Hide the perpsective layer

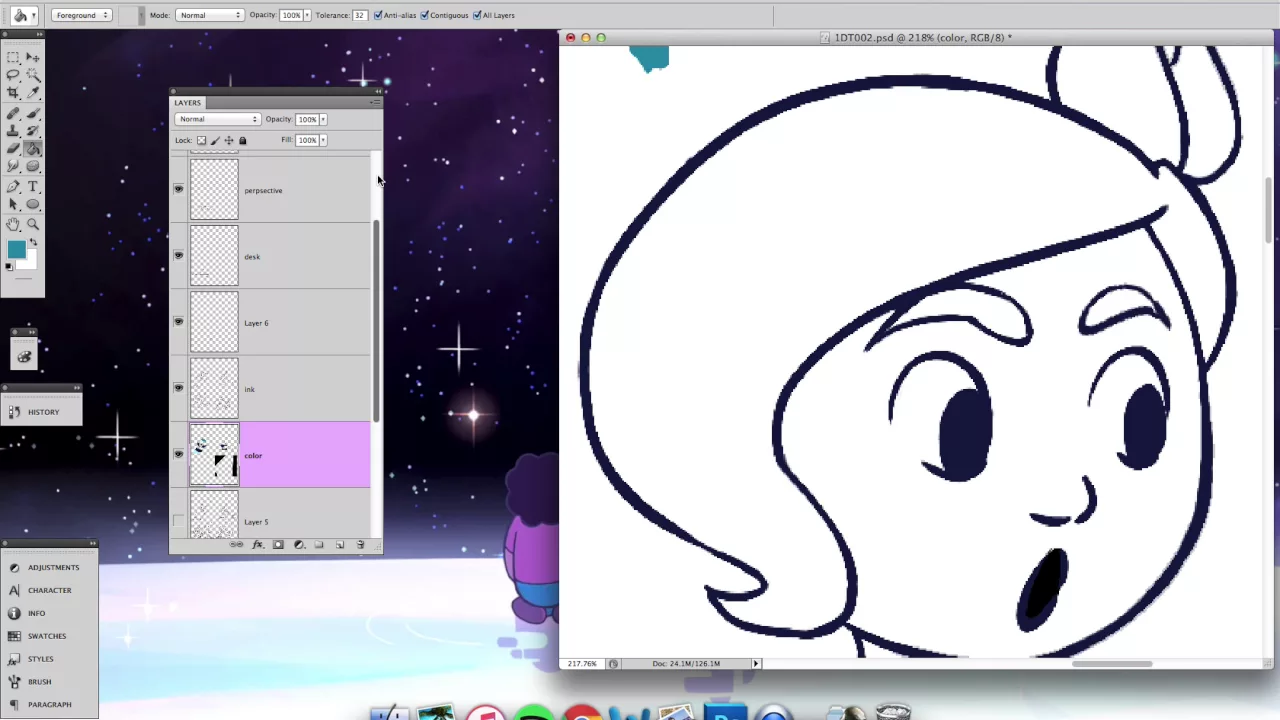178,189
